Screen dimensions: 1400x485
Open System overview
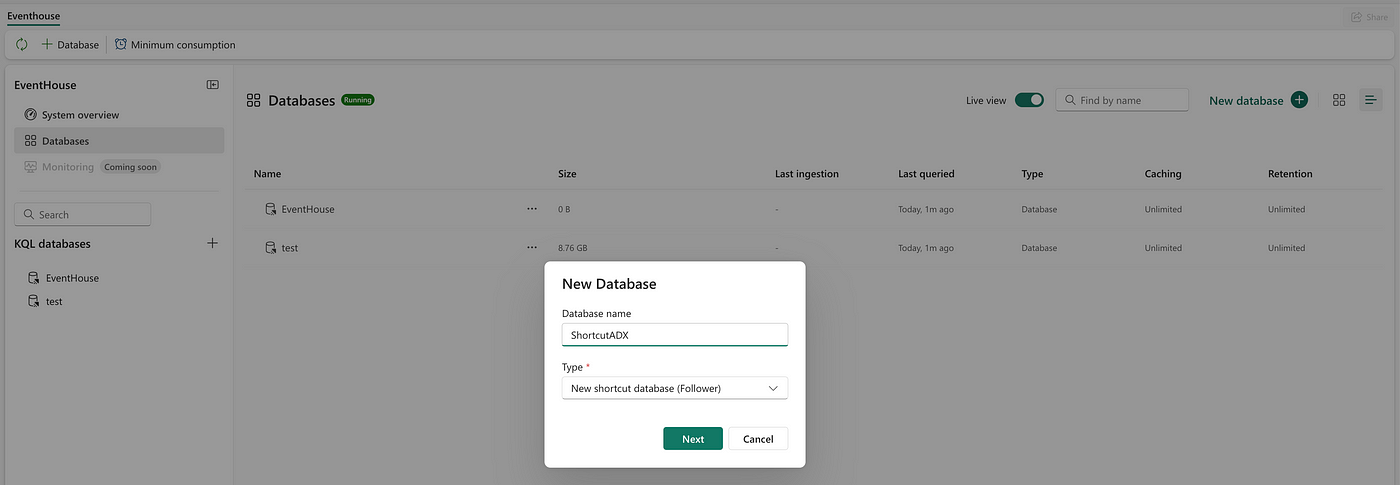(x=119, y=115)
